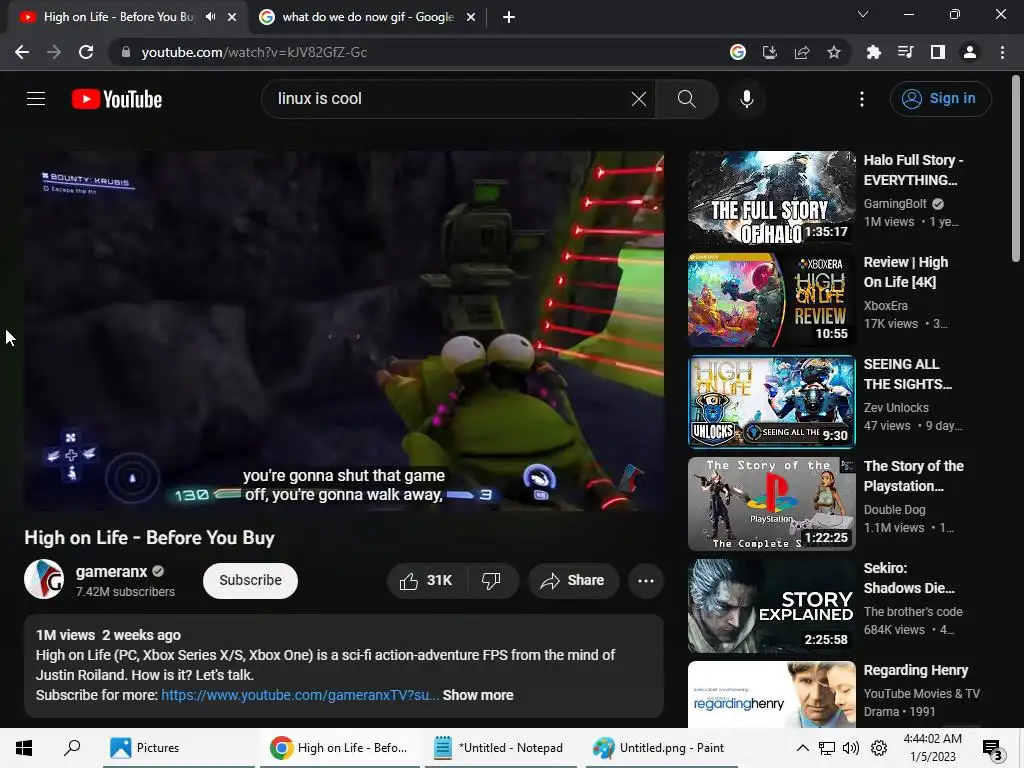Open Regarding Henry movie thumbnail

click(771, 694)
